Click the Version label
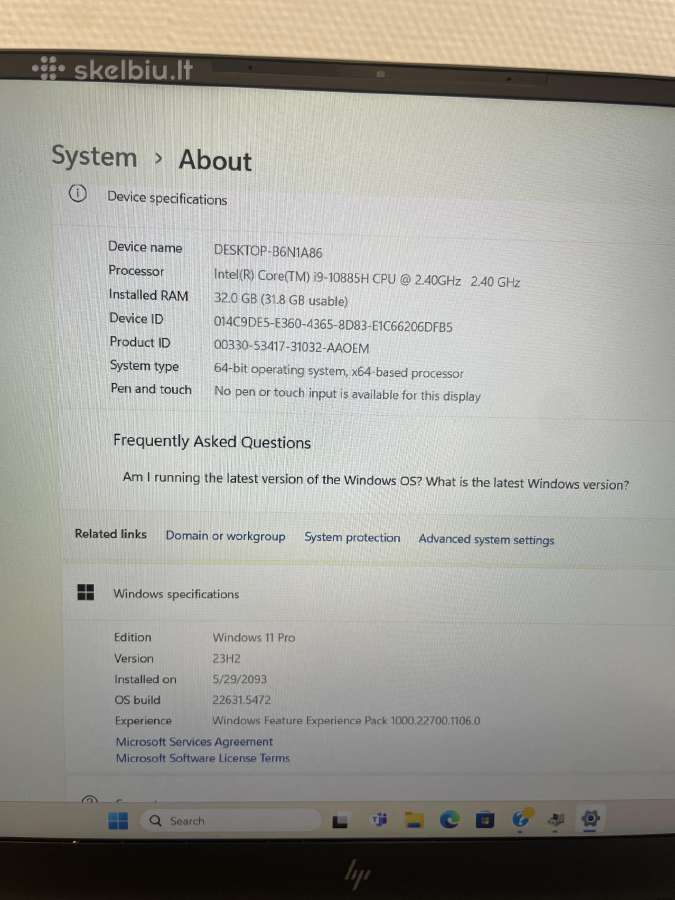The image size is (675, 900). pyautogui.click(x=134, y=658)
